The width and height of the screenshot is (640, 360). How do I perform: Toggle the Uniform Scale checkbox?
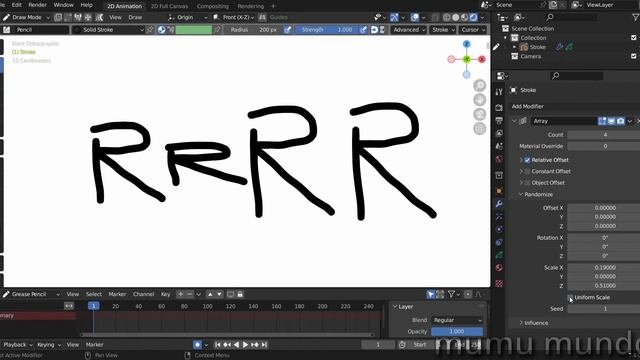[570, 298]
